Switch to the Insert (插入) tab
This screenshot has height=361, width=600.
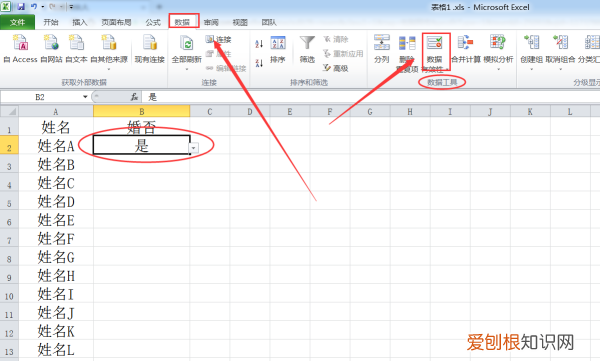[80, 22]
